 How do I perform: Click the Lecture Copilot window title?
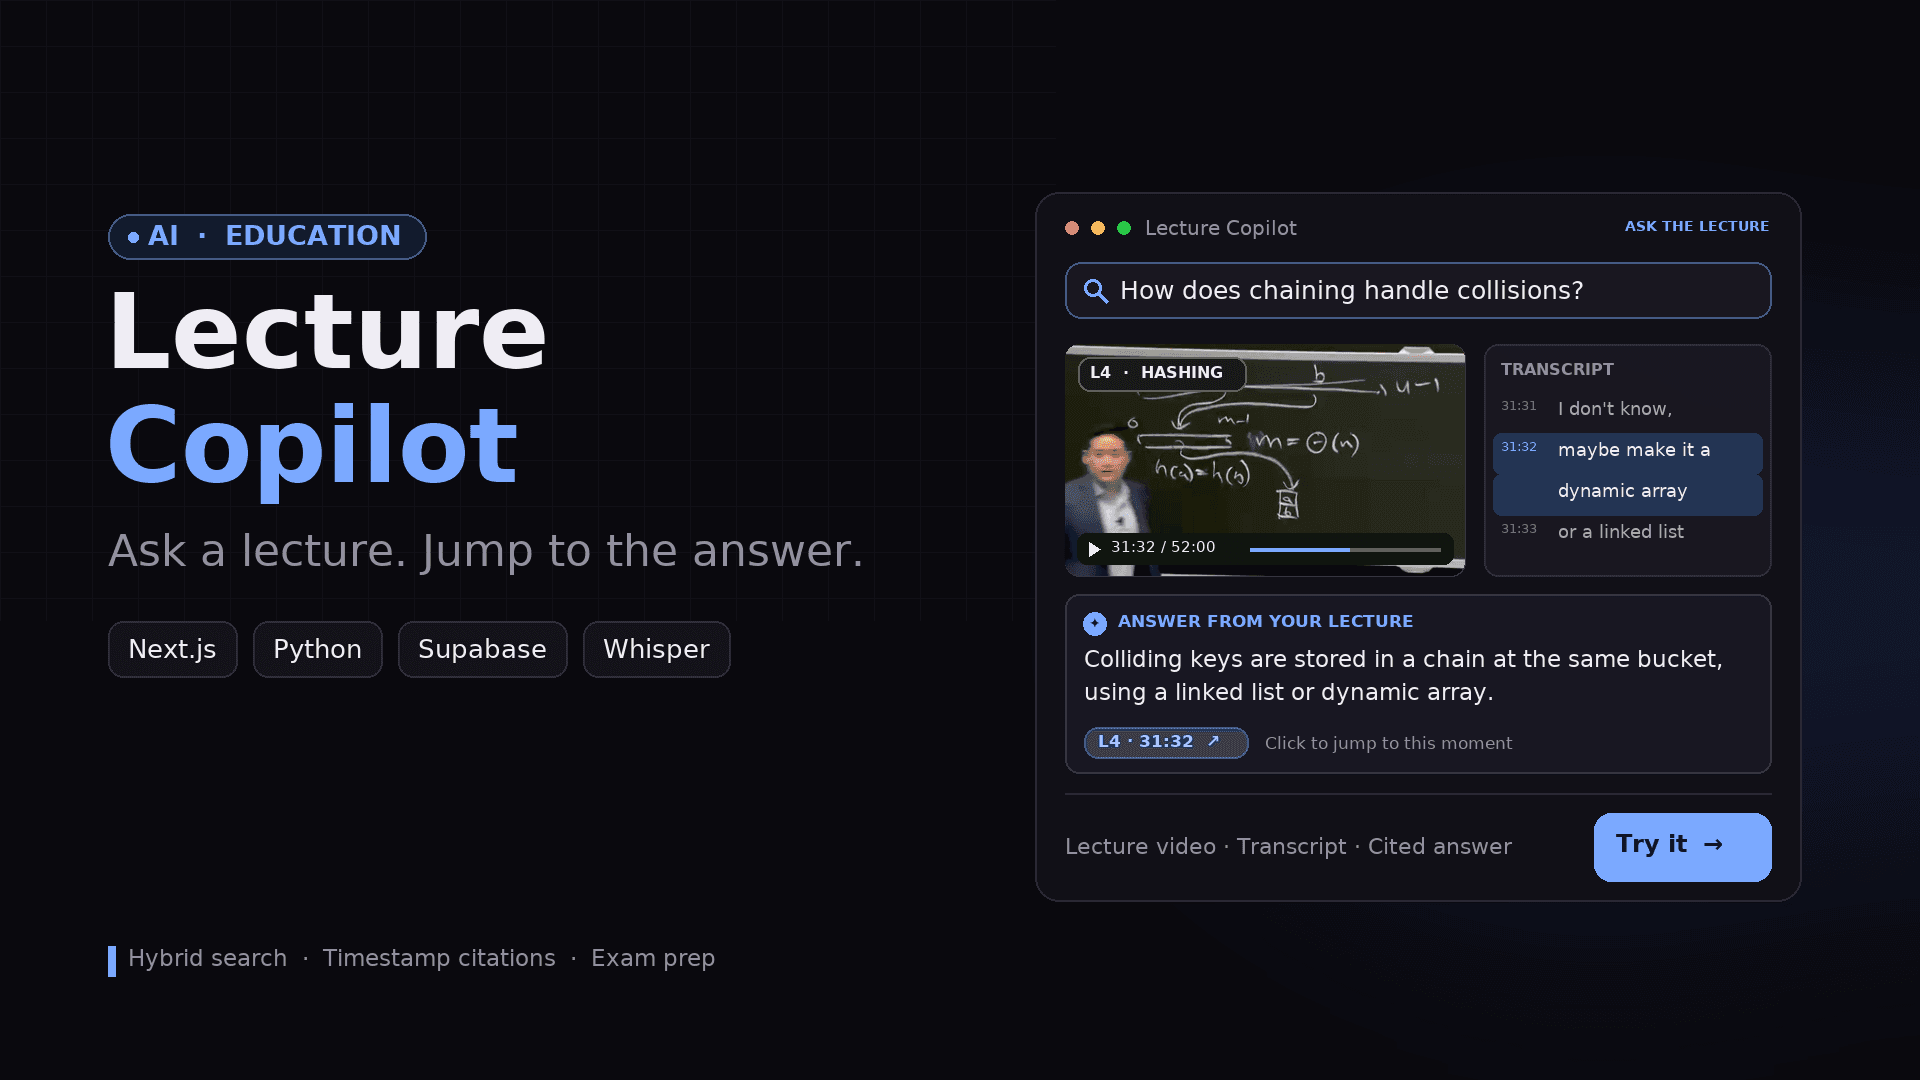(1220, 228)
